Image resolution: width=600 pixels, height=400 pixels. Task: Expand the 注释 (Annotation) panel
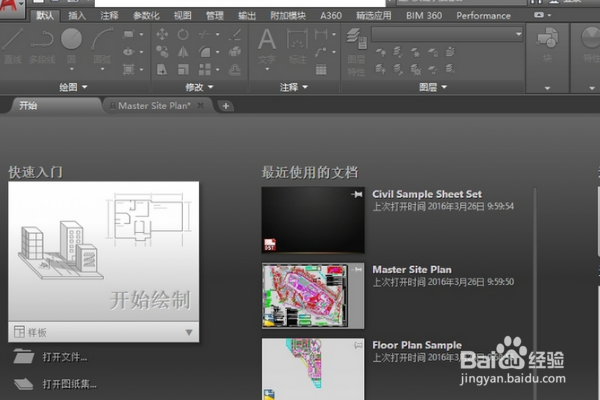pyautogui.click(x=293, y=87)
